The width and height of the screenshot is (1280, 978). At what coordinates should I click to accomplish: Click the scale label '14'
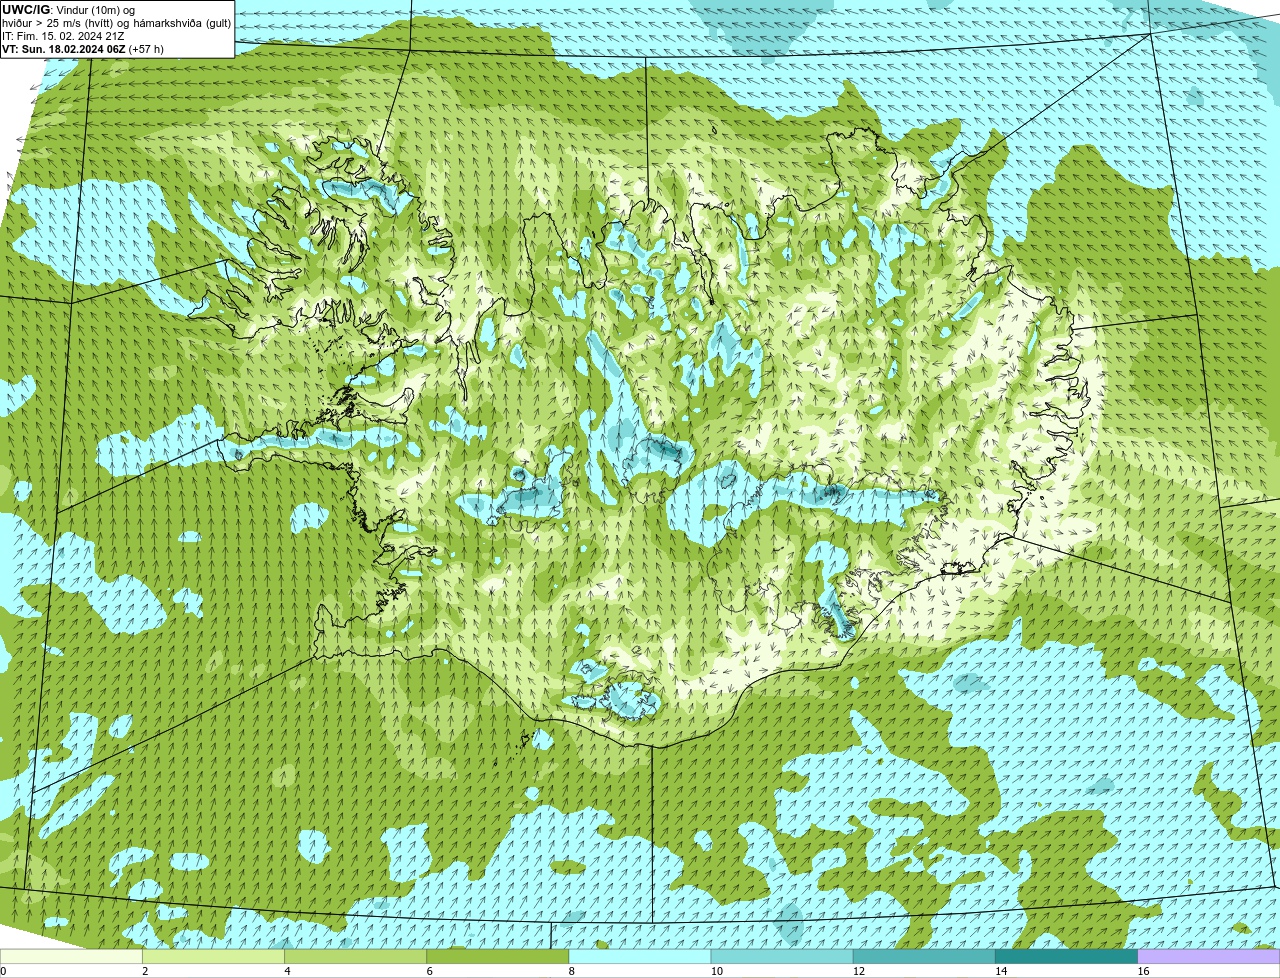(1000, 971)
